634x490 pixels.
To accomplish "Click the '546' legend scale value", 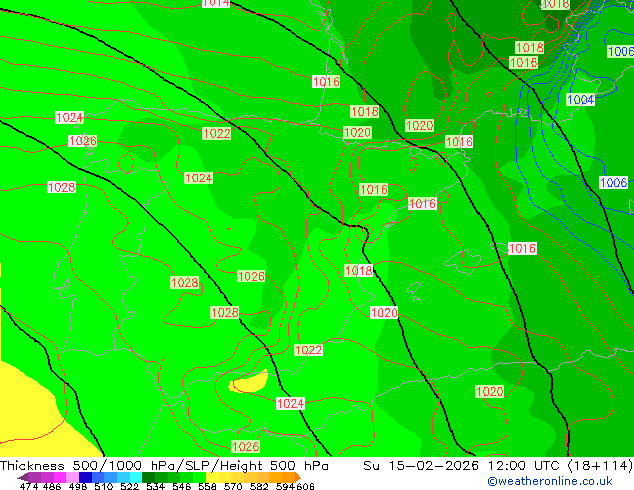I will (181, 486).
